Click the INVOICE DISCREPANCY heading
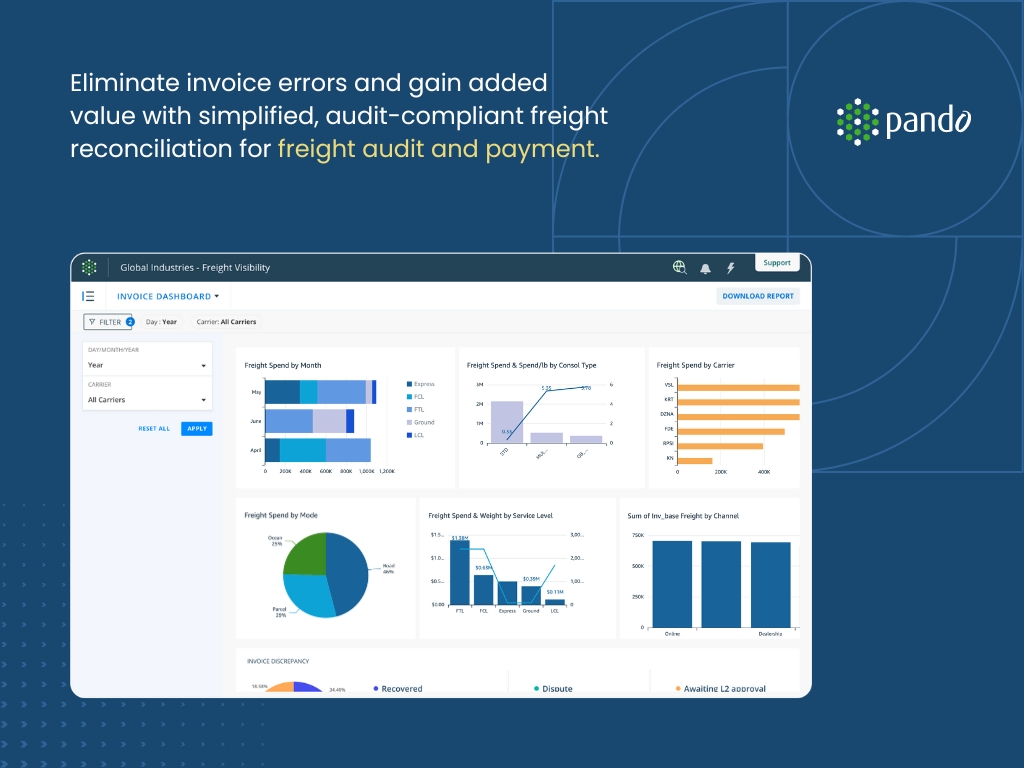 (x=278, y=661)
